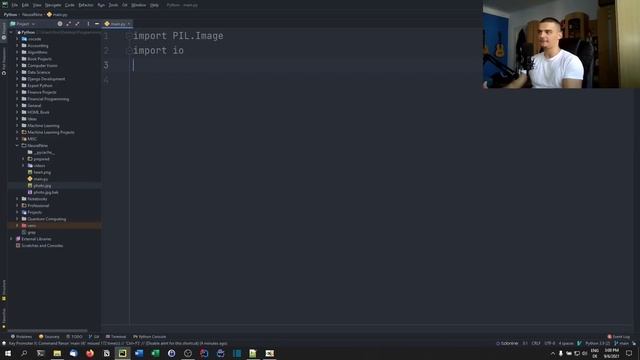Open the View menu
This screenshot has height=360, width=640.
37,5
